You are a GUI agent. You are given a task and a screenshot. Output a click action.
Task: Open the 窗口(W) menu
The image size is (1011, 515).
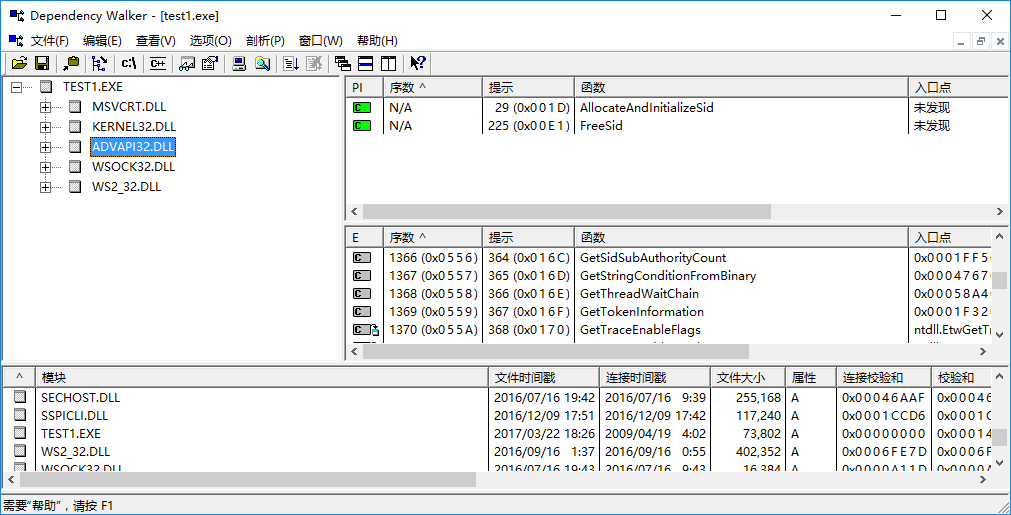coord(320,41)
